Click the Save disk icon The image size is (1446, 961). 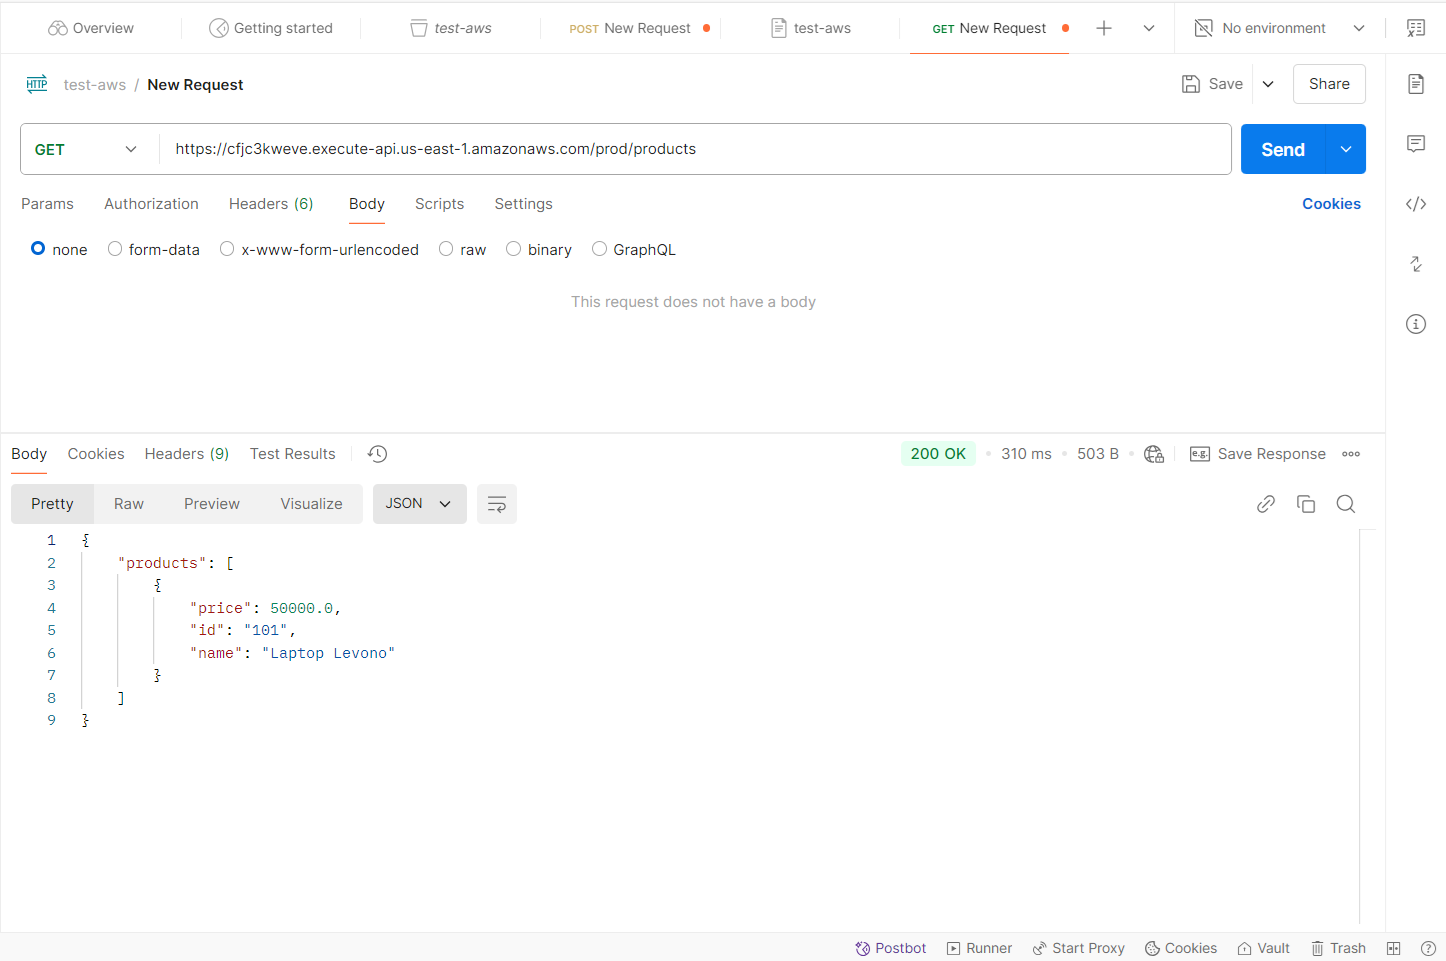point(1191,84)
